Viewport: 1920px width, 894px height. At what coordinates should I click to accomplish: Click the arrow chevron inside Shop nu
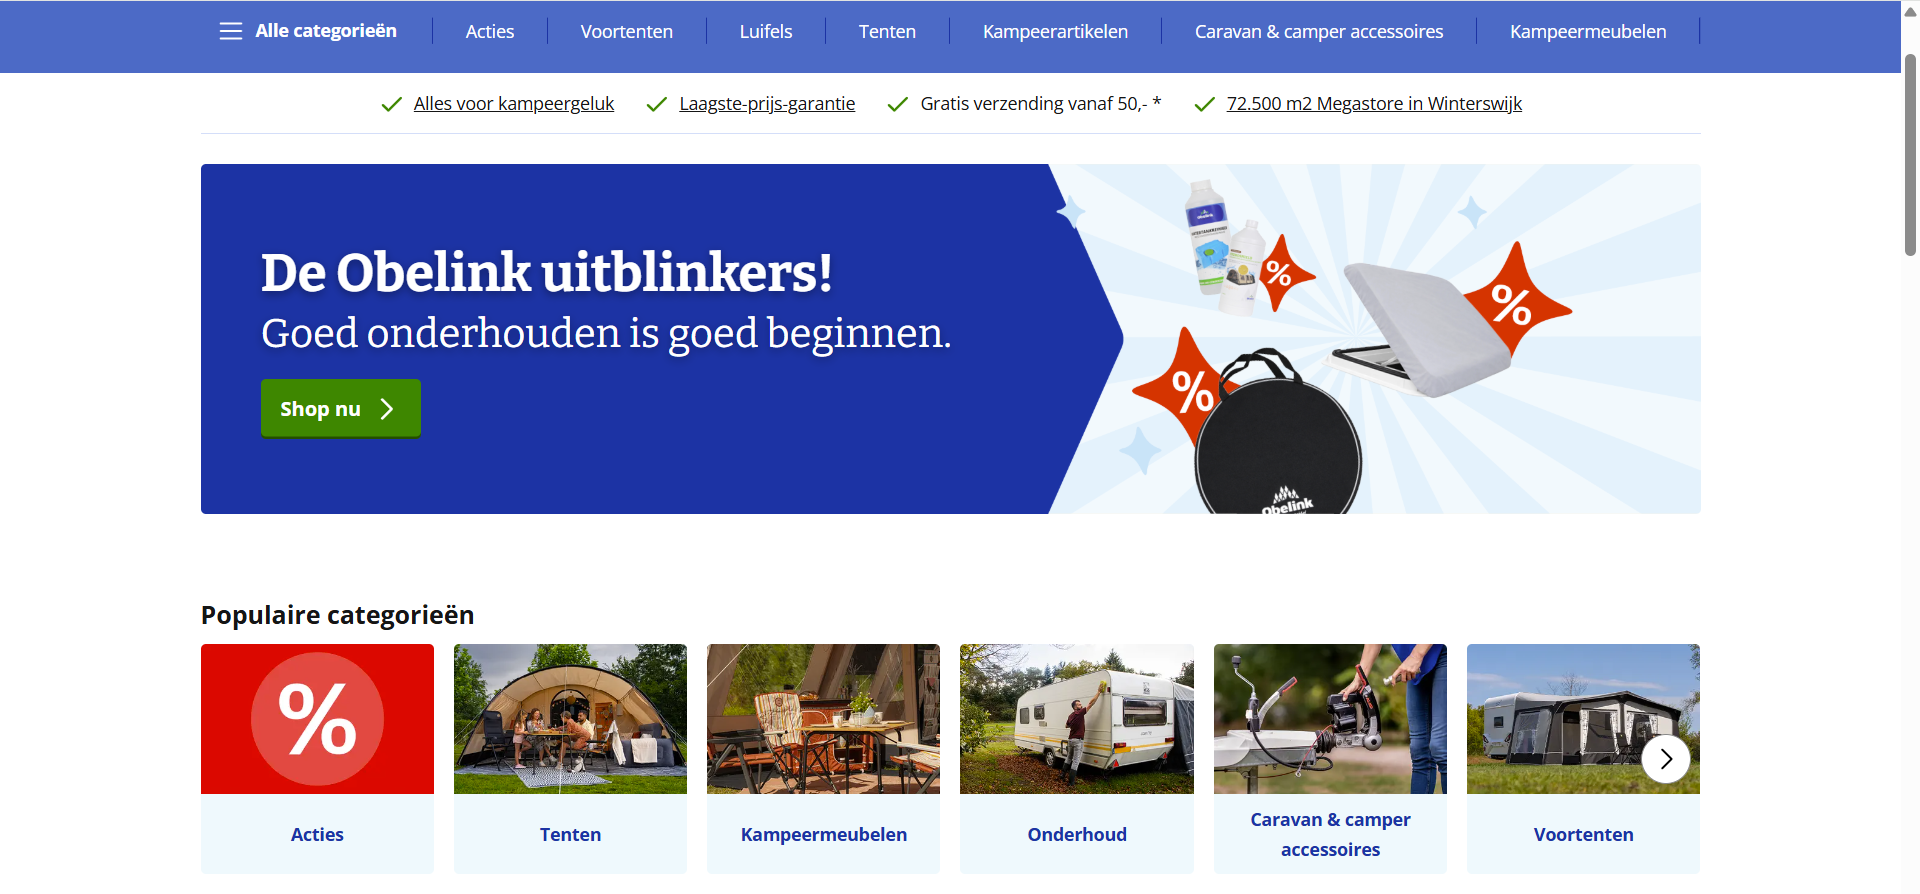(x=387, y=409)
